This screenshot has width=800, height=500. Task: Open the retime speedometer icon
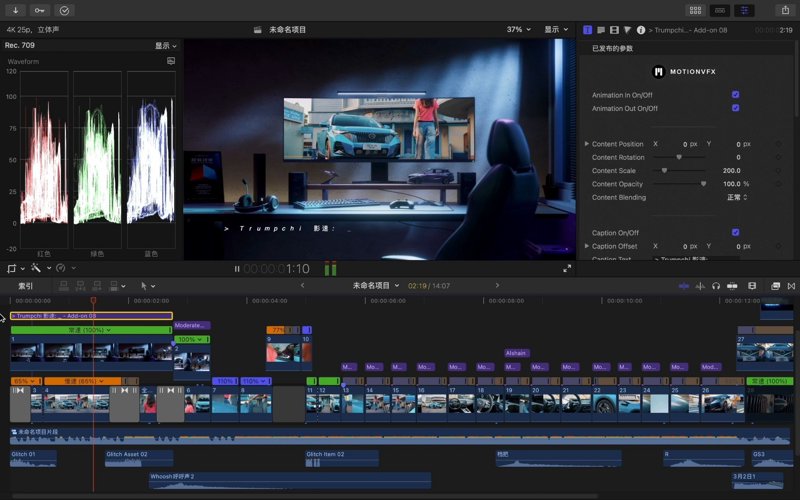coord(61,268)
